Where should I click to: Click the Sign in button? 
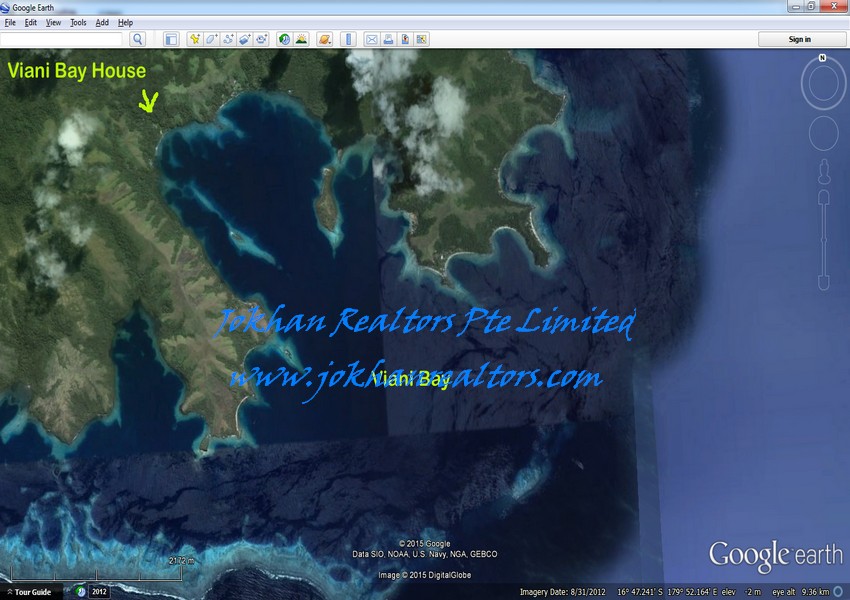[x=799, y=39]
